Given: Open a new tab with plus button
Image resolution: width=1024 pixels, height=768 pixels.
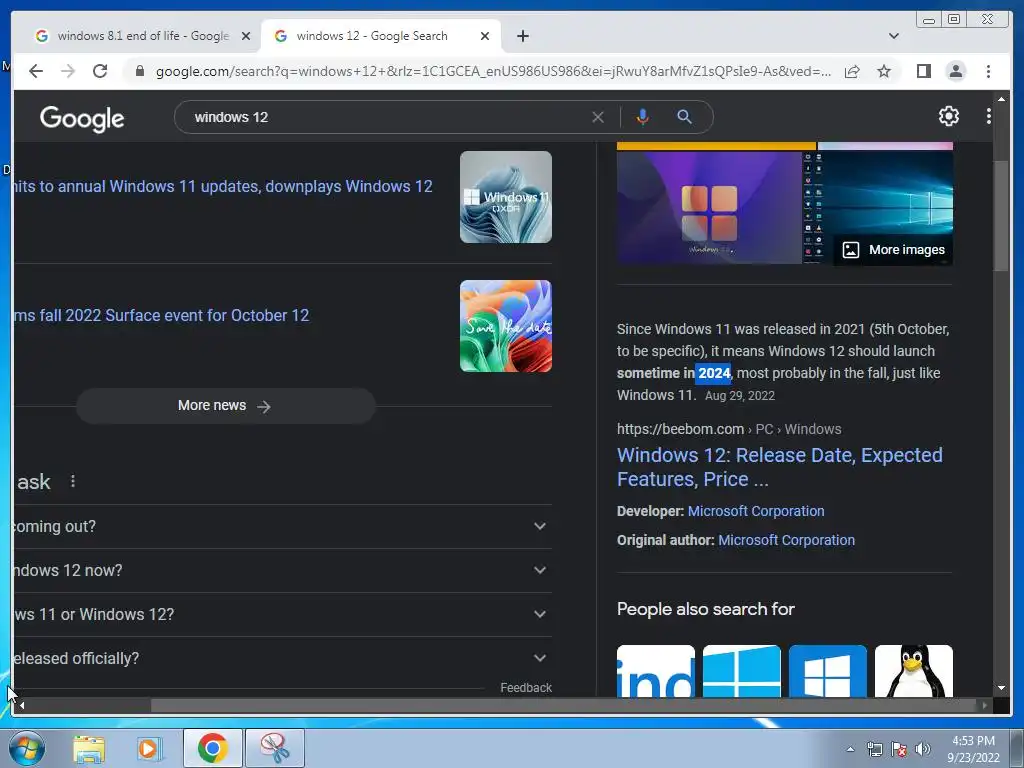Looking at the screenshot, I should 522,36.
